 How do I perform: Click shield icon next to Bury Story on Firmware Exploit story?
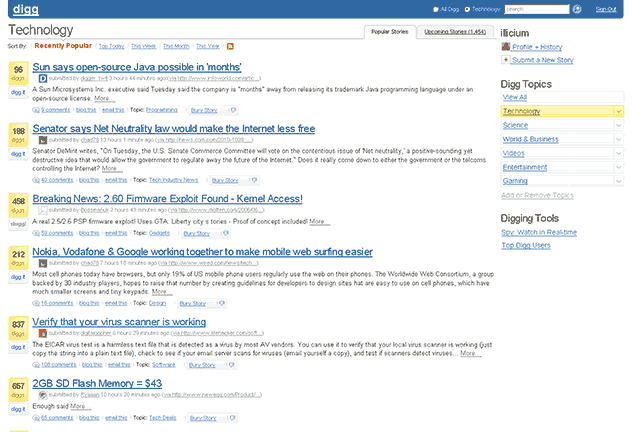click(226, 233)
